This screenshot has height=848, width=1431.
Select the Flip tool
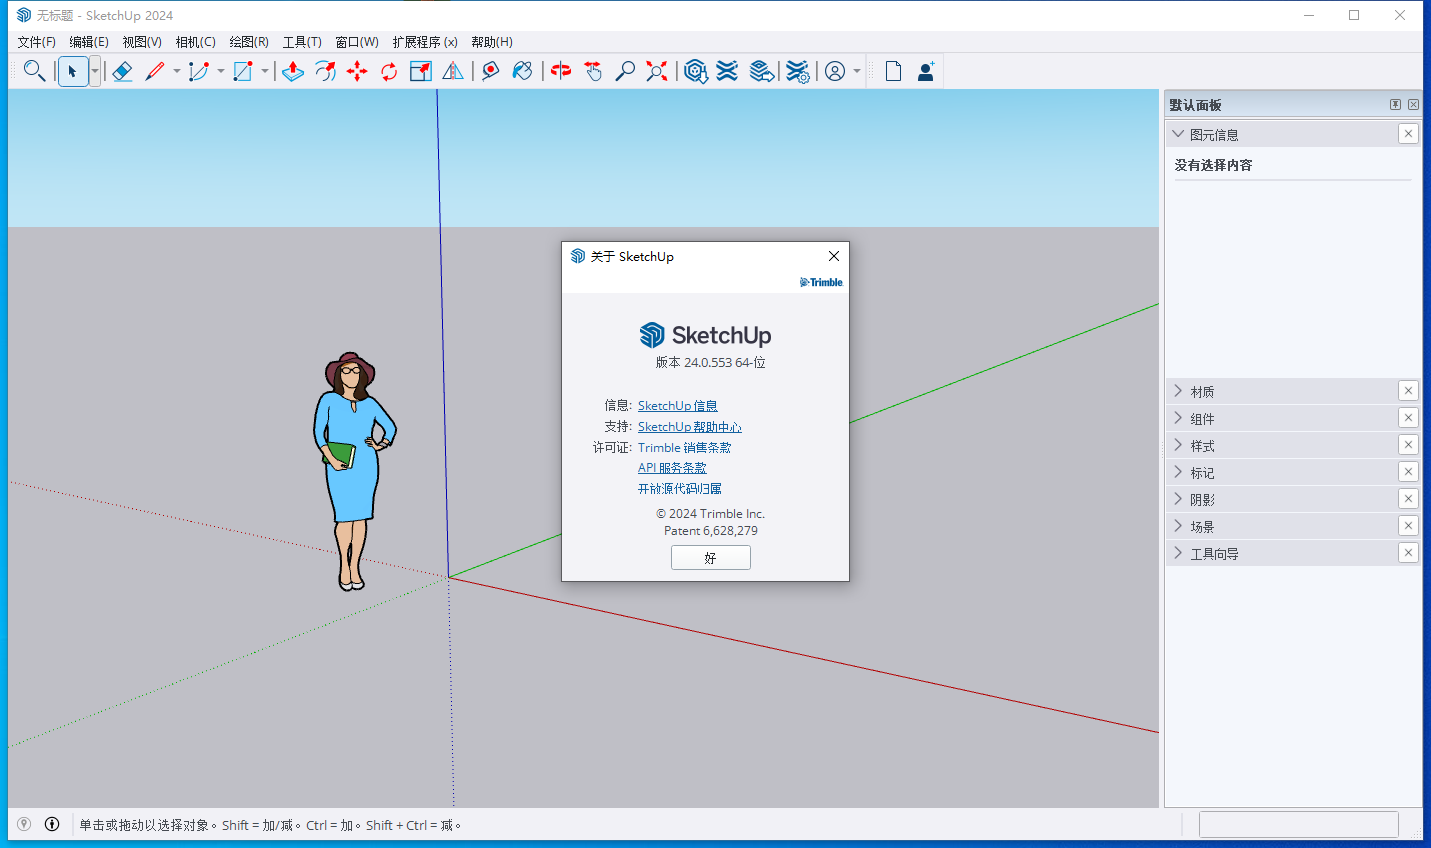(x=453, y=71)
